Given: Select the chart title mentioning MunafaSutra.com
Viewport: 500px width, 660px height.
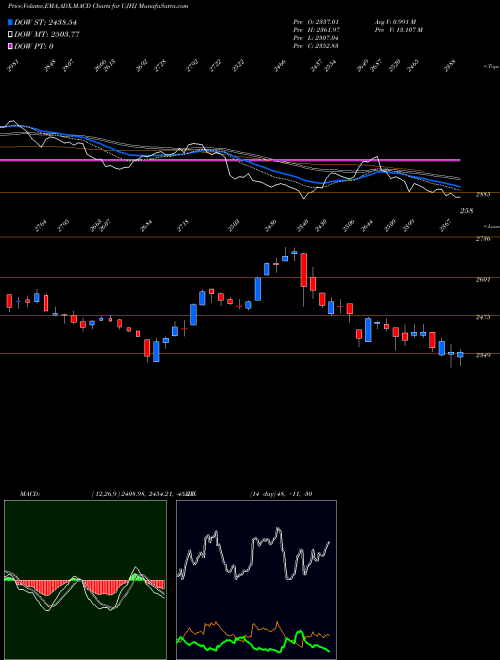Looking at the screenshot, I should pos(98,6).
